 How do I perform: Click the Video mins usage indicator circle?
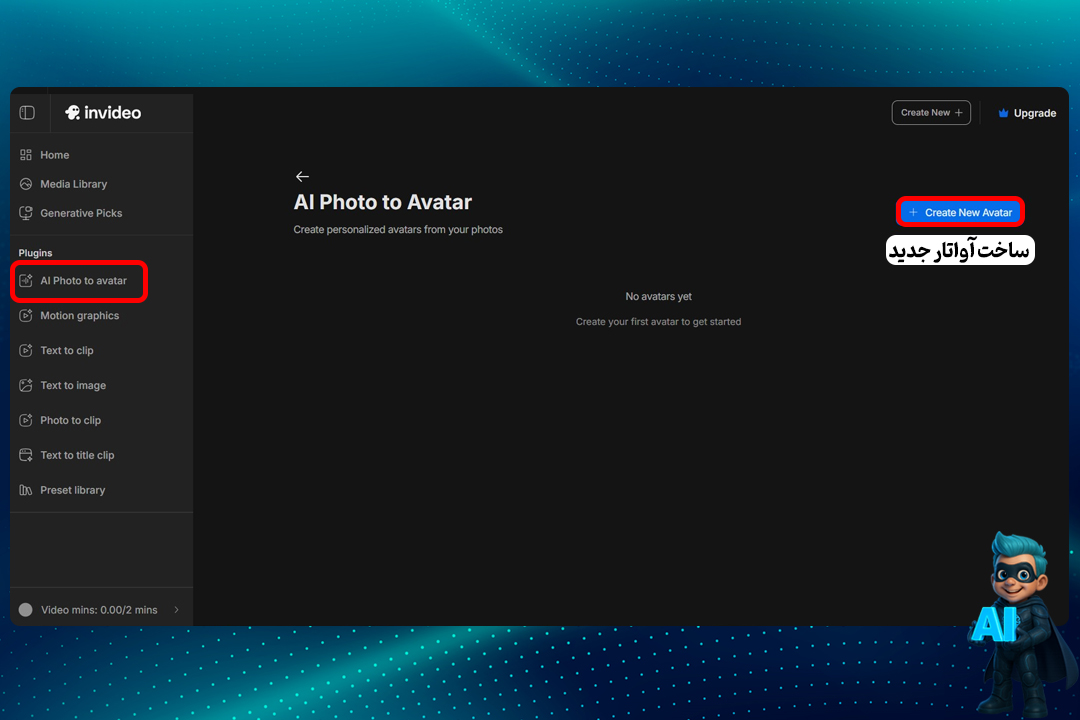pyautogui.click(x=26, y=610)
